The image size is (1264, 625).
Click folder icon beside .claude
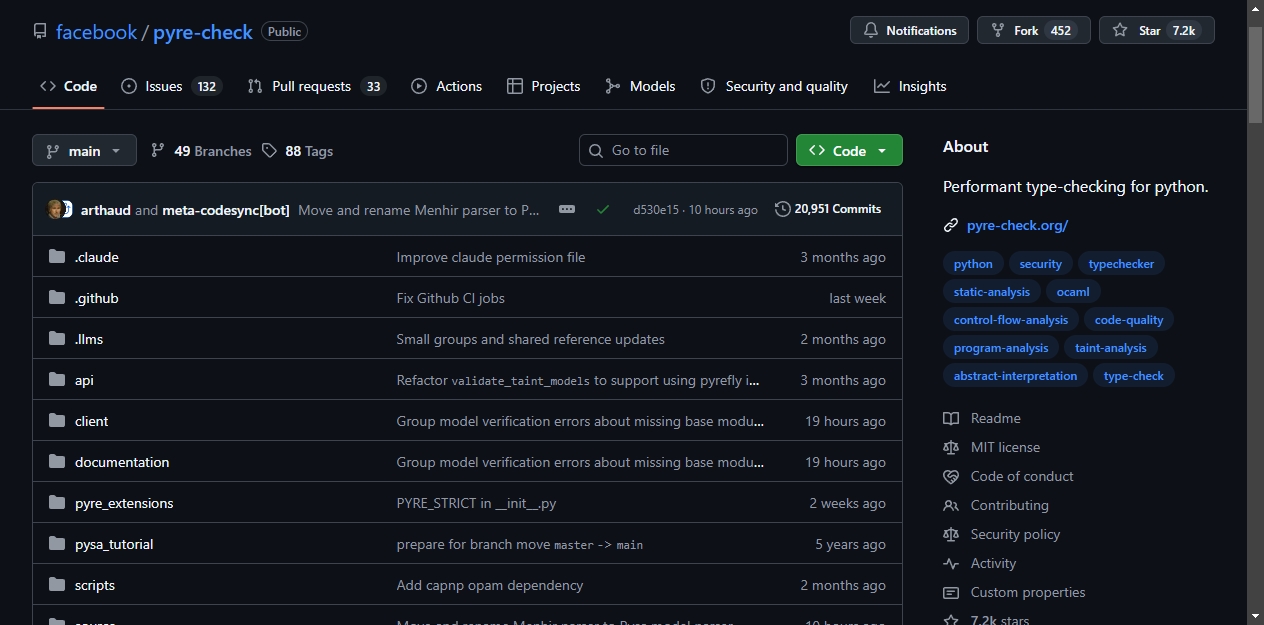tap(57, 257)
